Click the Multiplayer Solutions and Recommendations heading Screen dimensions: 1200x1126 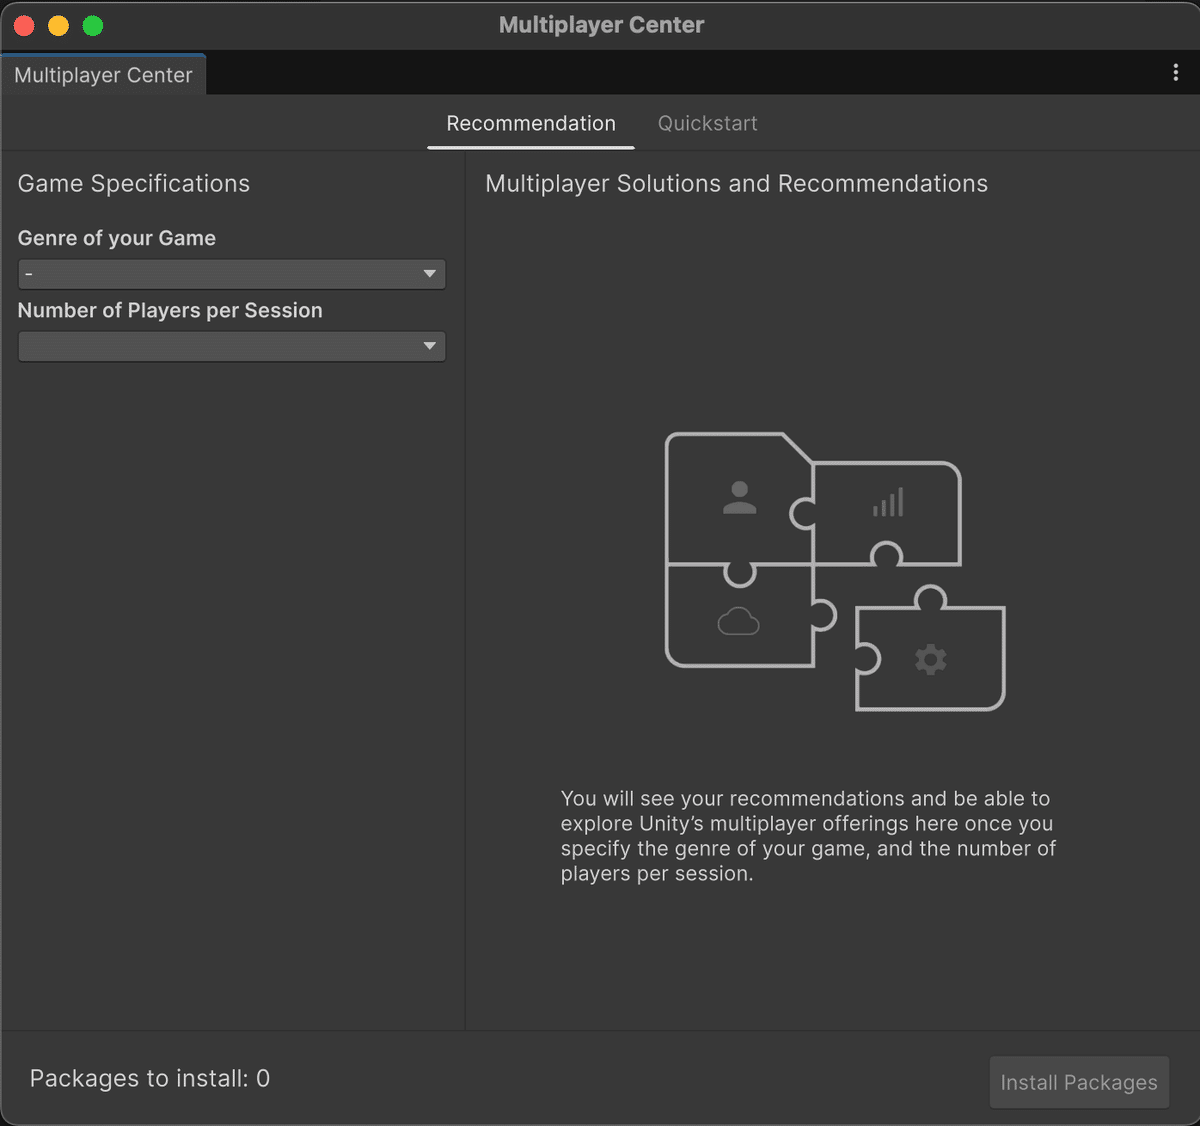(736, 184)
